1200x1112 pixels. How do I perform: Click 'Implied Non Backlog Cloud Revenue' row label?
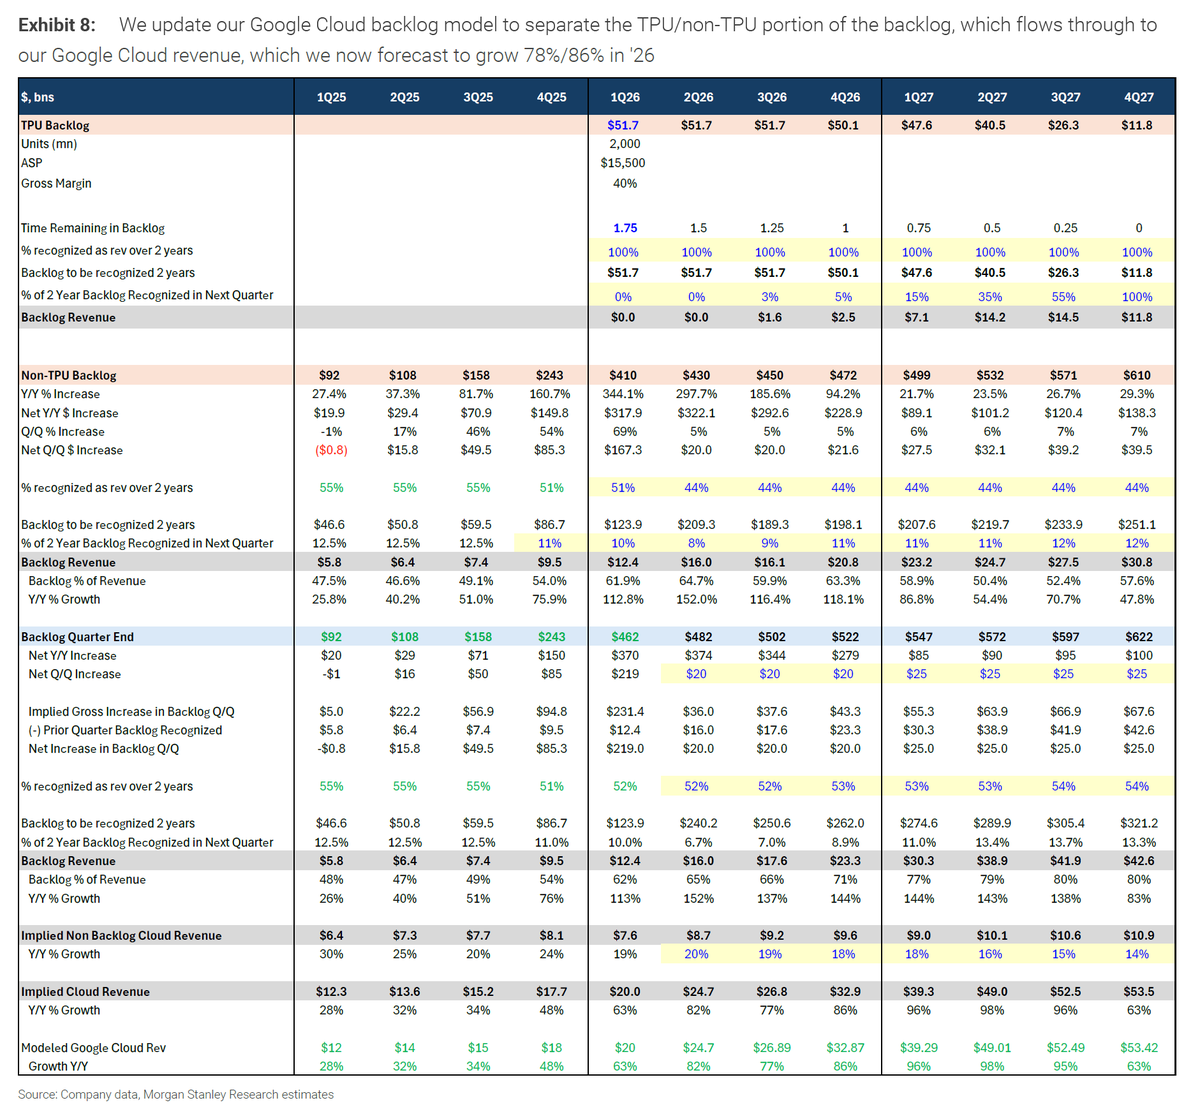(121, 936)
